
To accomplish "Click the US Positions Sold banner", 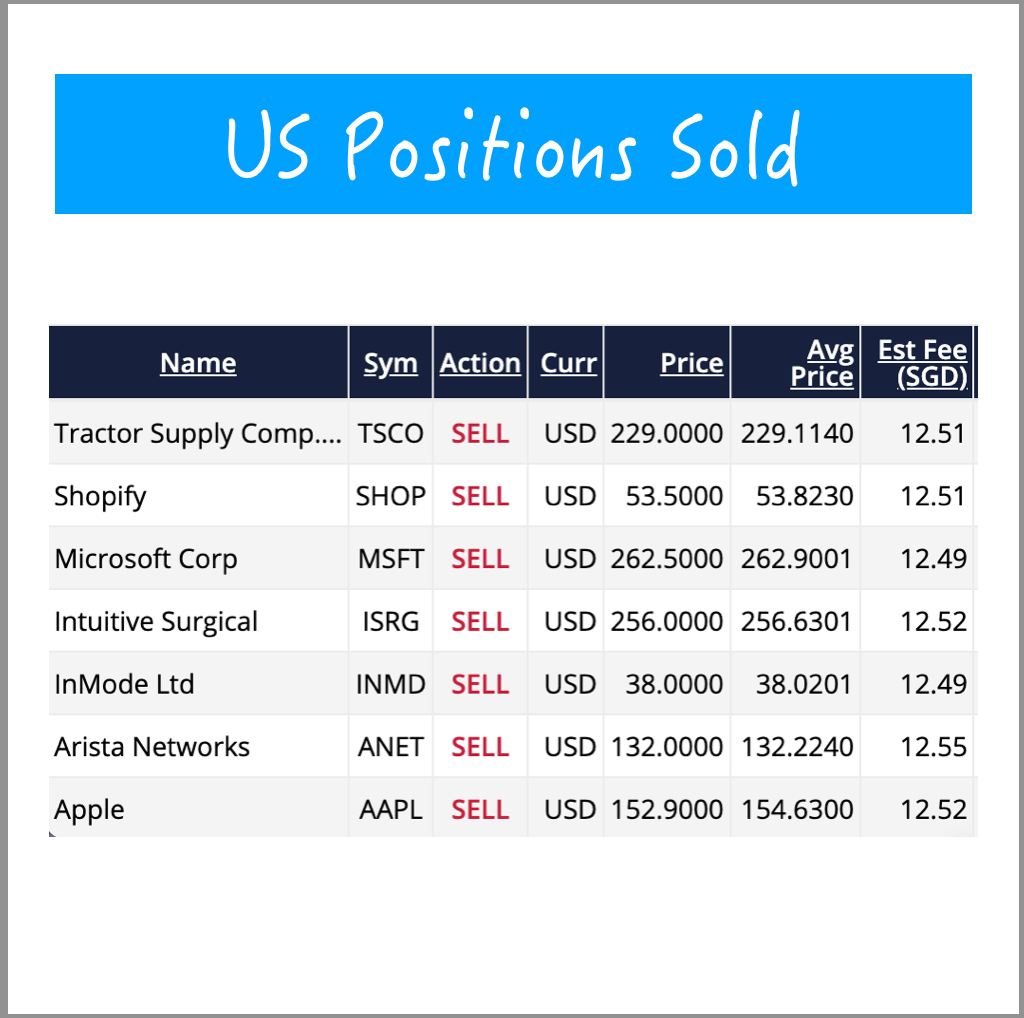I will 513,144.
